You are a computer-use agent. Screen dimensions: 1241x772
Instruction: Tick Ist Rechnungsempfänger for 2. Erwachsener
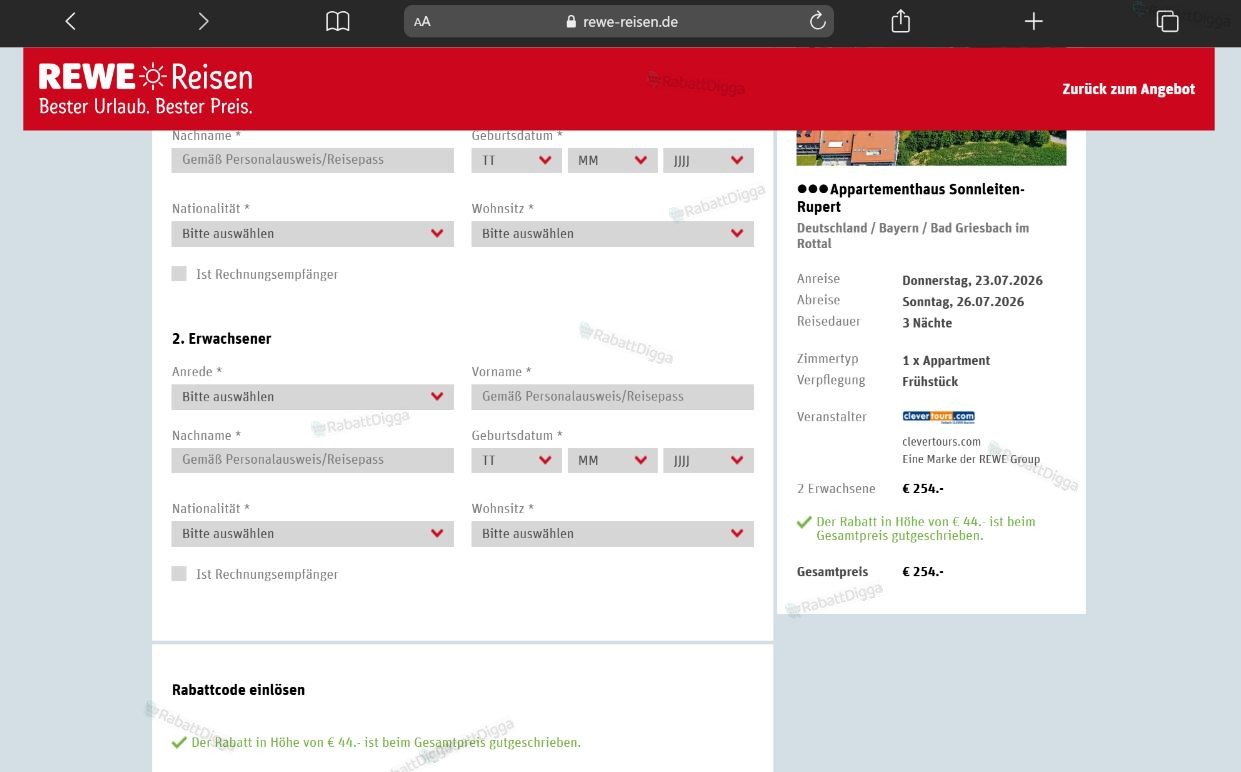[x=179, y=574]
